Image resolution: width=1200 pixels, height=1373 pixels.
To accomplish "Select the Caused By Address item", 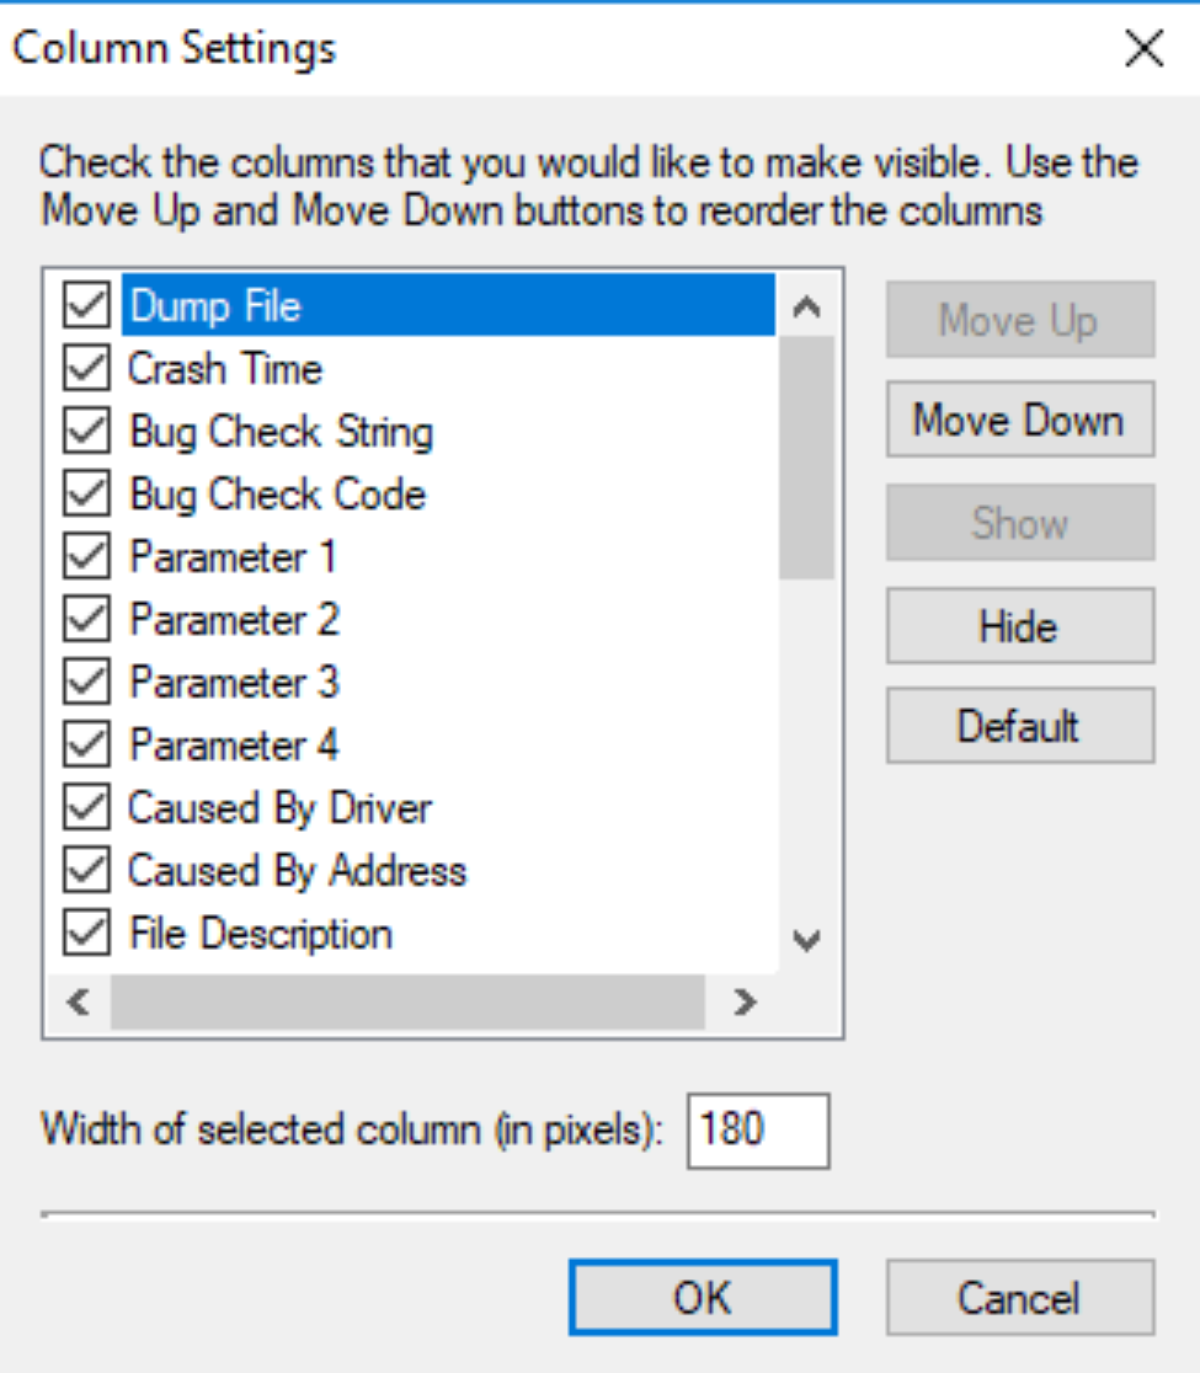I will tap(297, 870).
